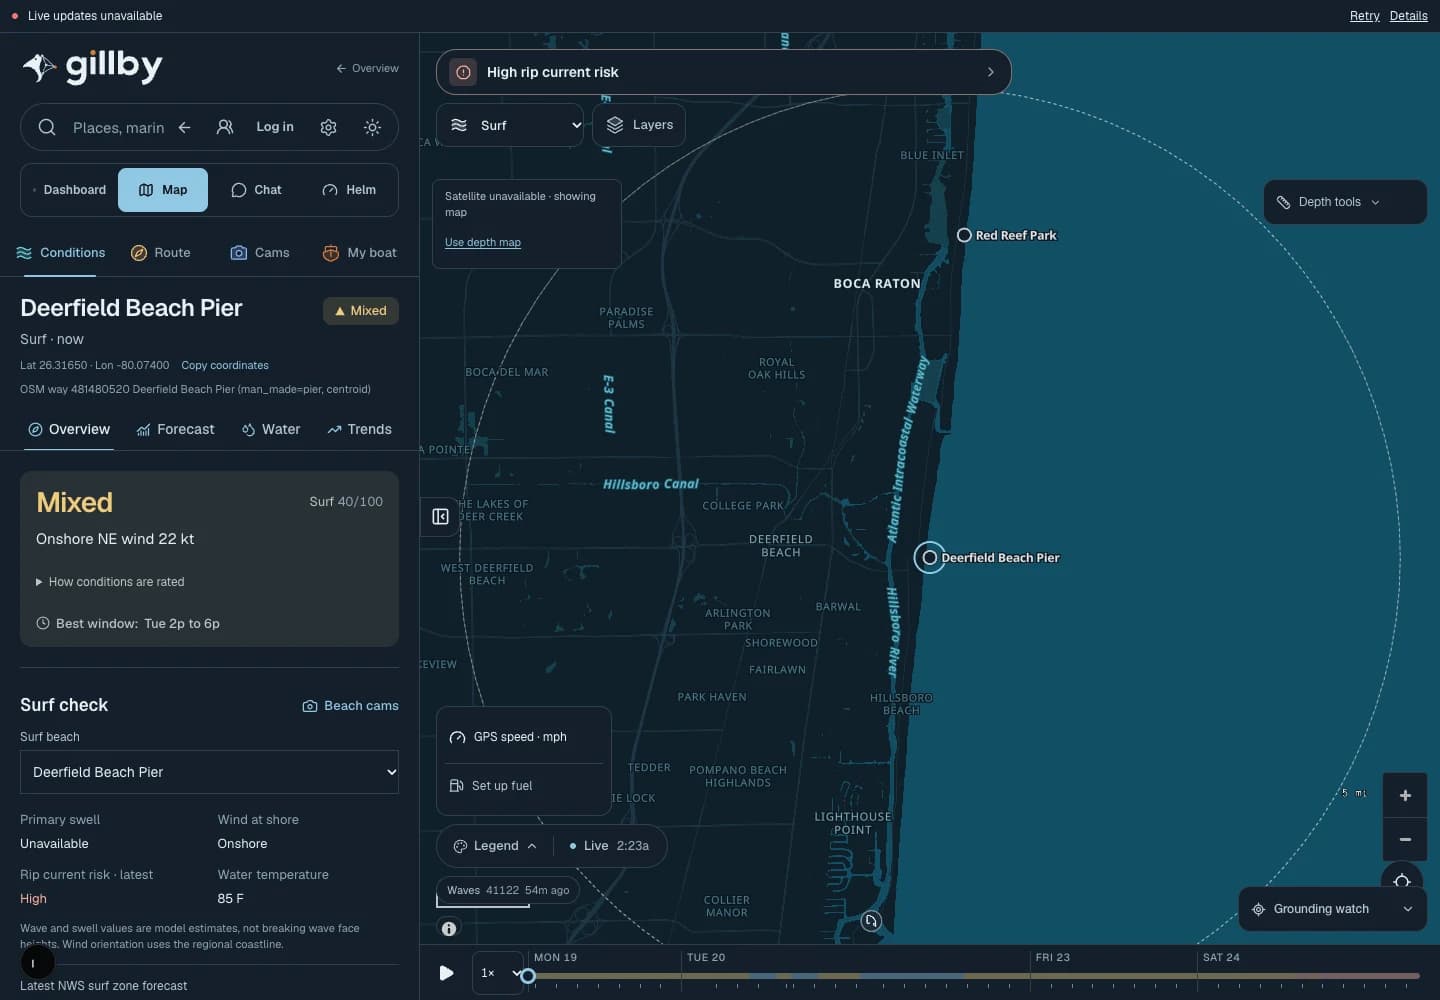1440x1000 pixels.
Task: Open the high rip current risk alert
Action: pyautogui.click(x=723, y=72)
